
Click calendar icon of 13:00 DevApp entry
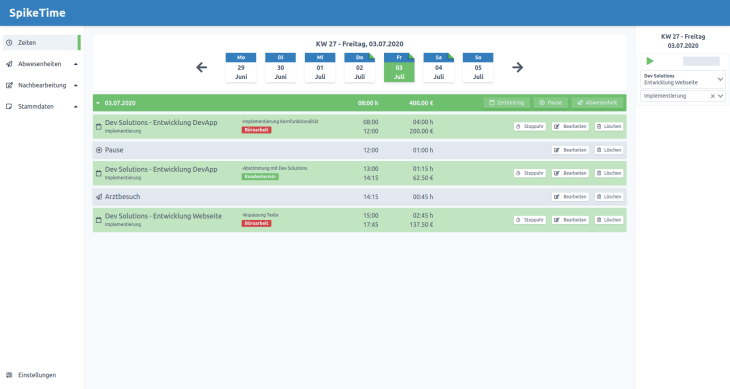(x=99, y=173)
